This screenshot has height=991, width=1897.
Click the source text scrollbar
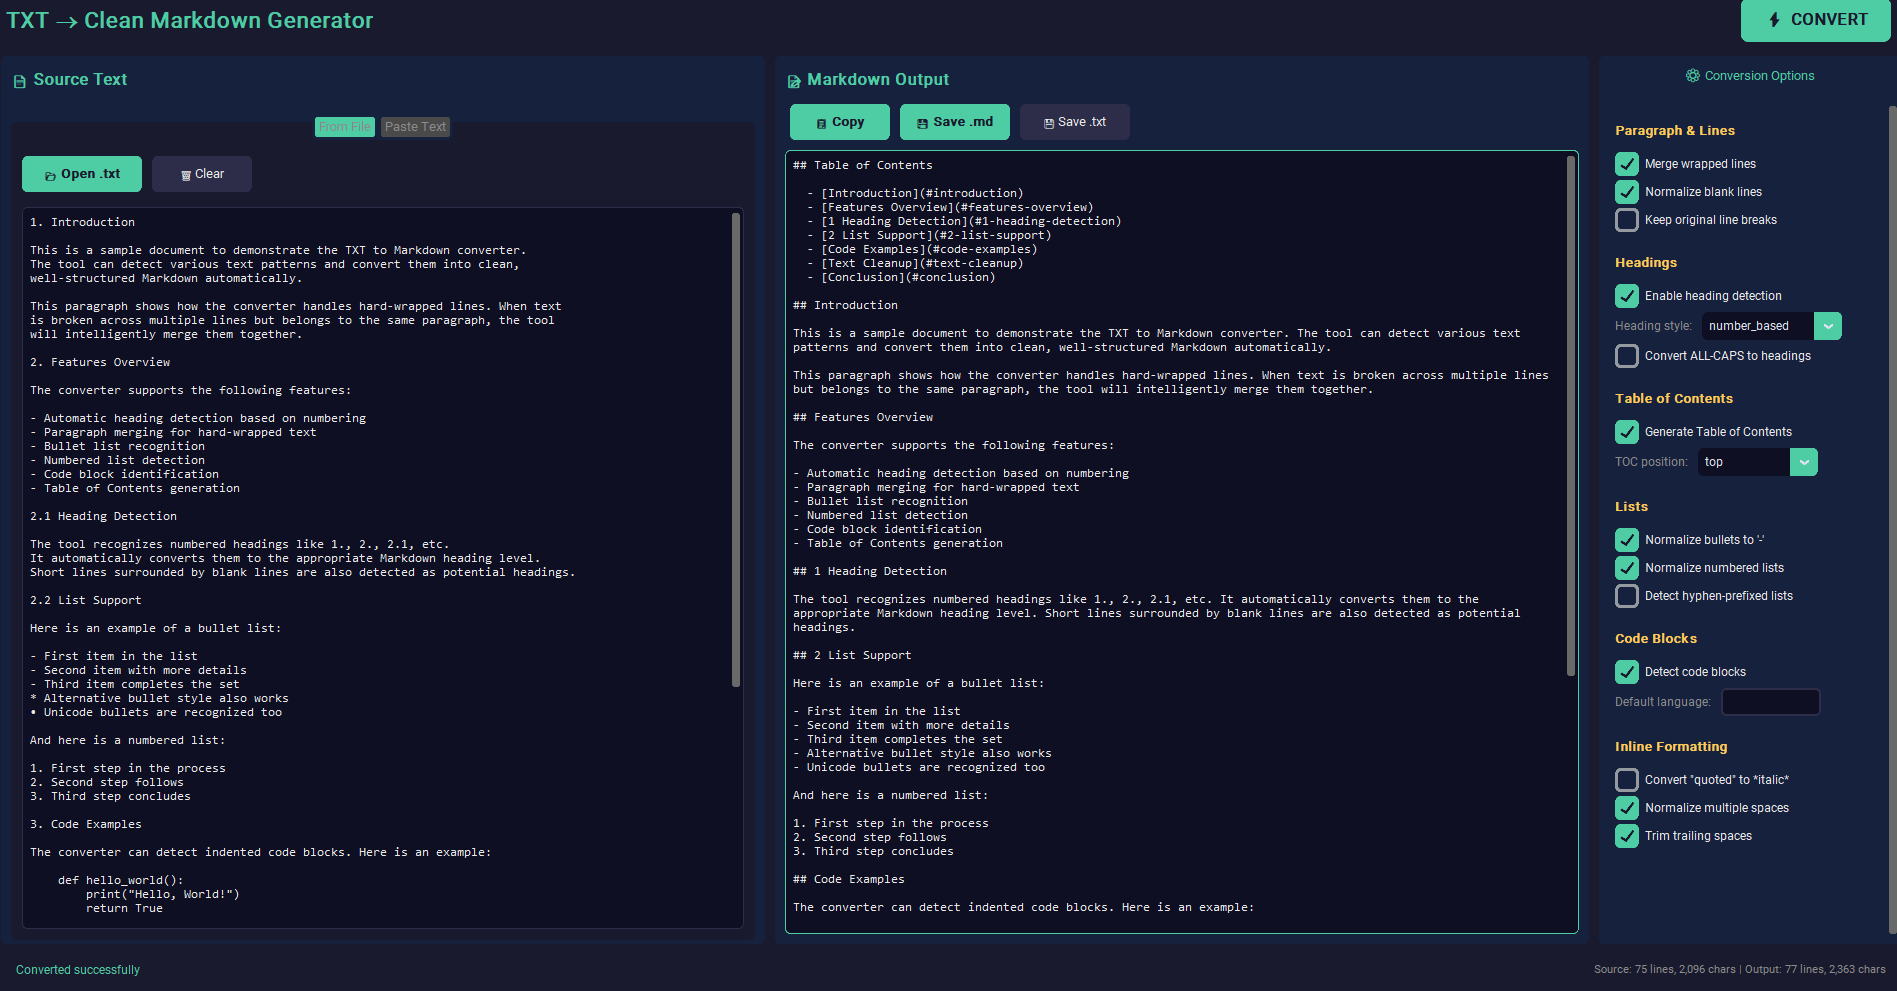tap(736, 450)
